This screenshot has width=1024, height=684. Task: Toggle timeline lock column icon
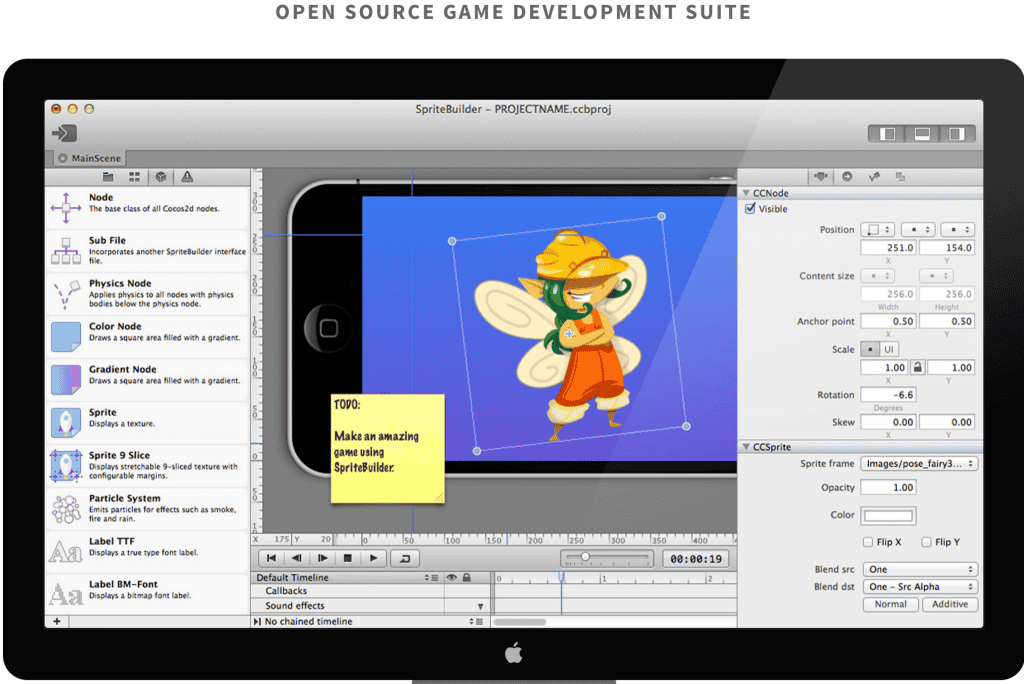tap(466, 578)
